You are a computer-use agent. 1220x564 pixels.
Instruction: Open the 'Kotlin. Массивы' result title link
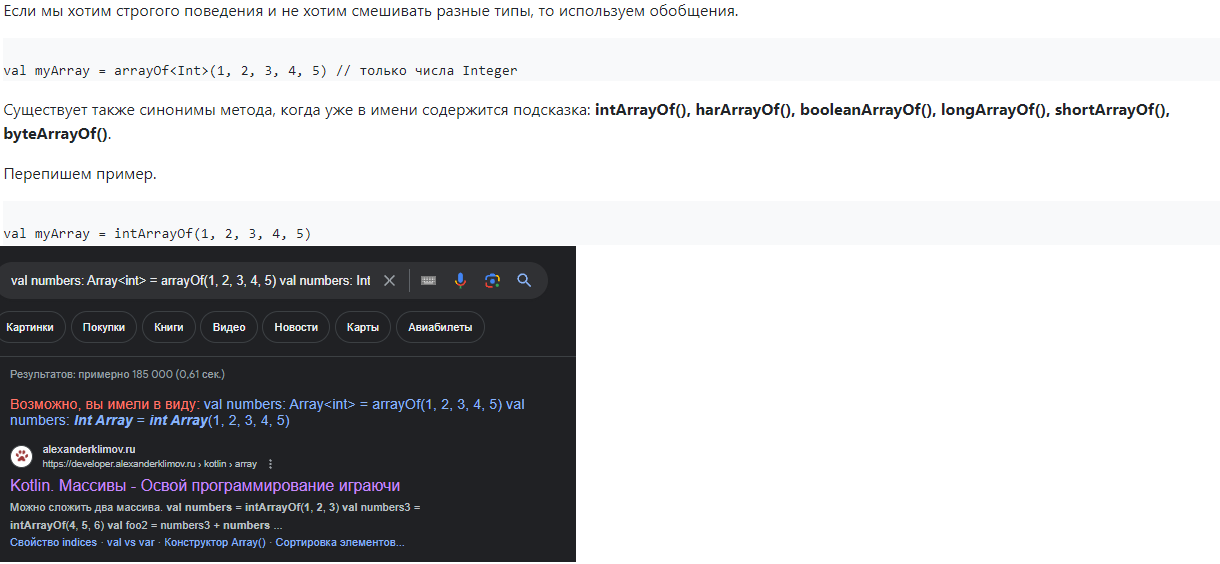click(205, 486)
